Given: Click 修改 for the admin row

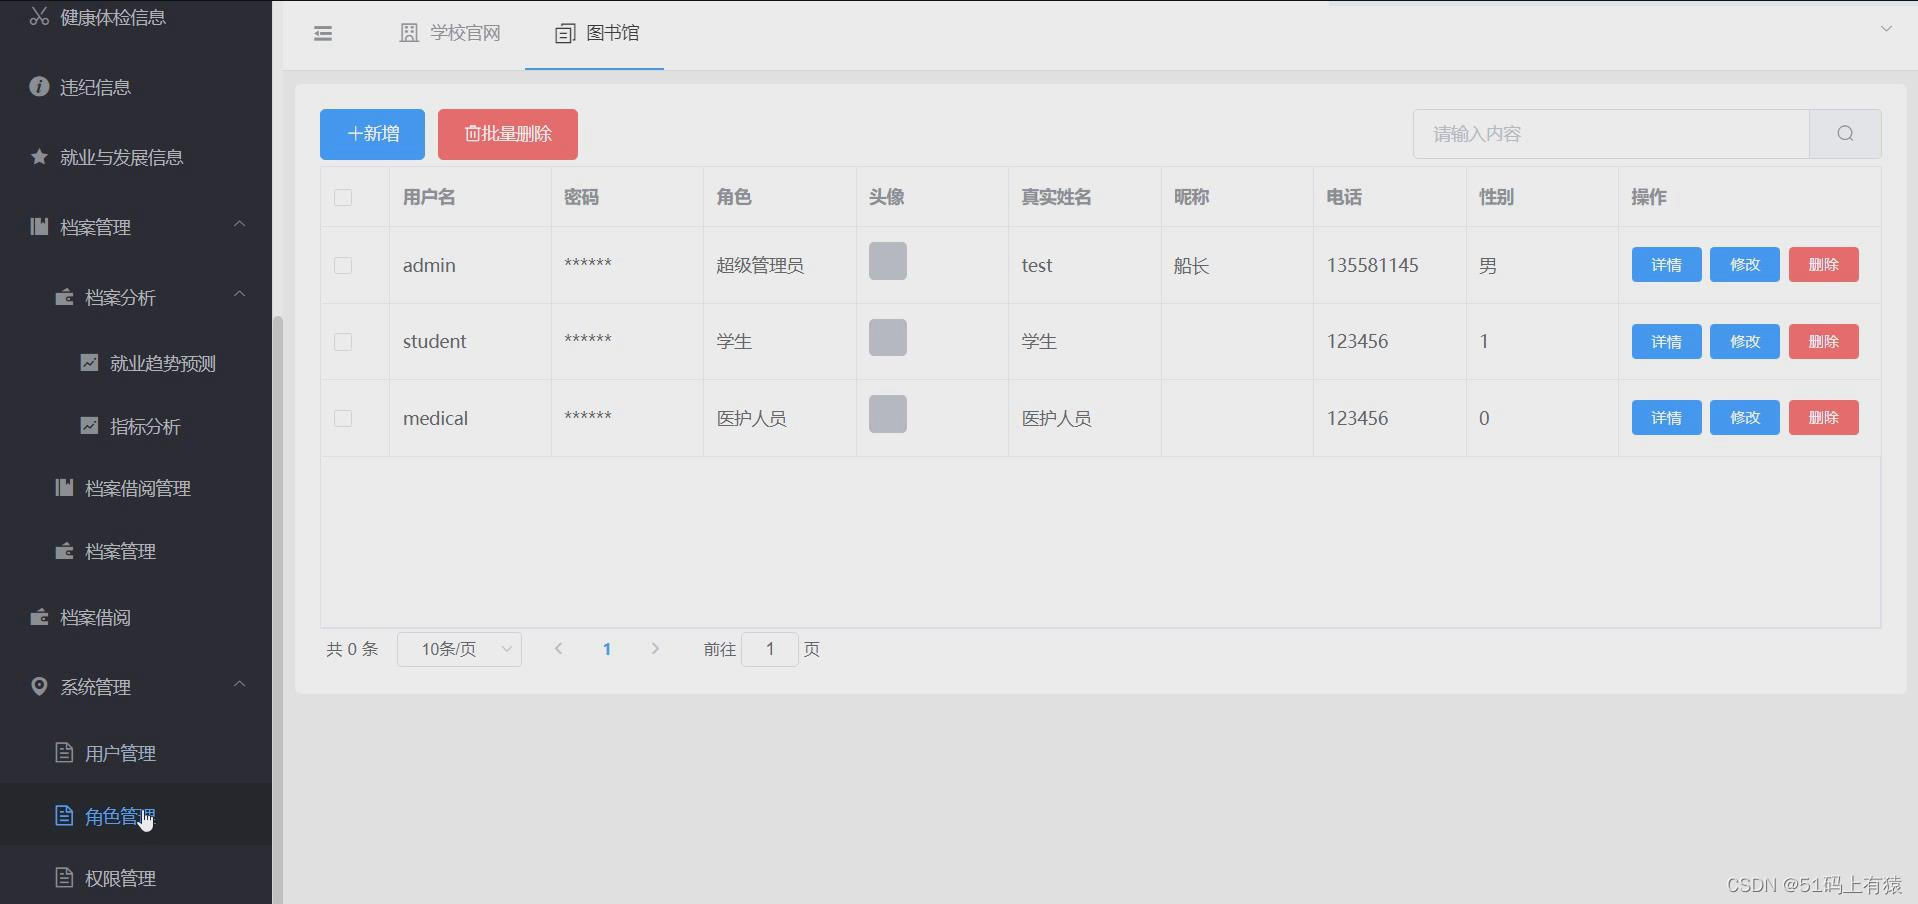Looking at the screenshot, I should point(1745,265).
